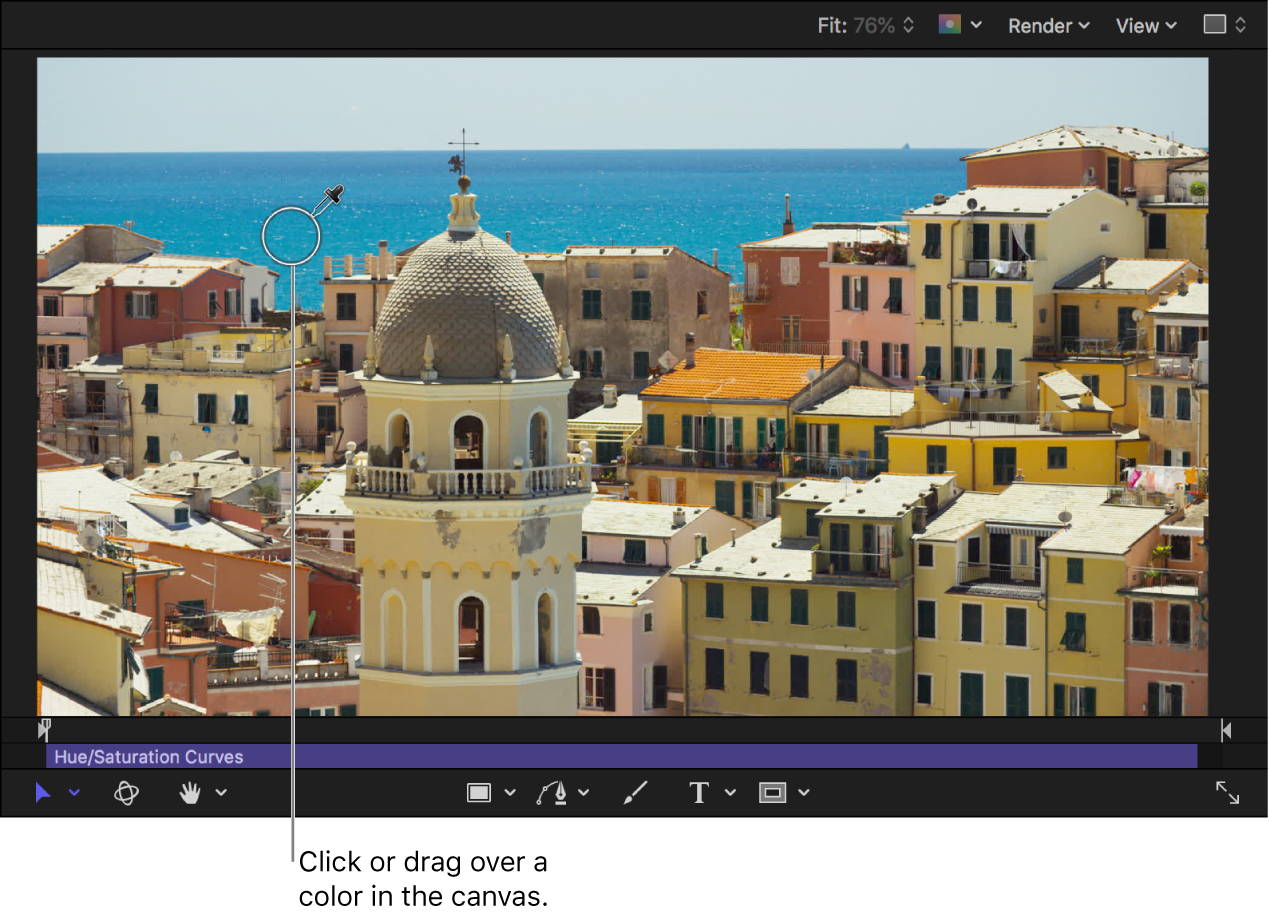Click the Hue/Saturation Curves timeline bar
1269x918 pixels.
620,757
